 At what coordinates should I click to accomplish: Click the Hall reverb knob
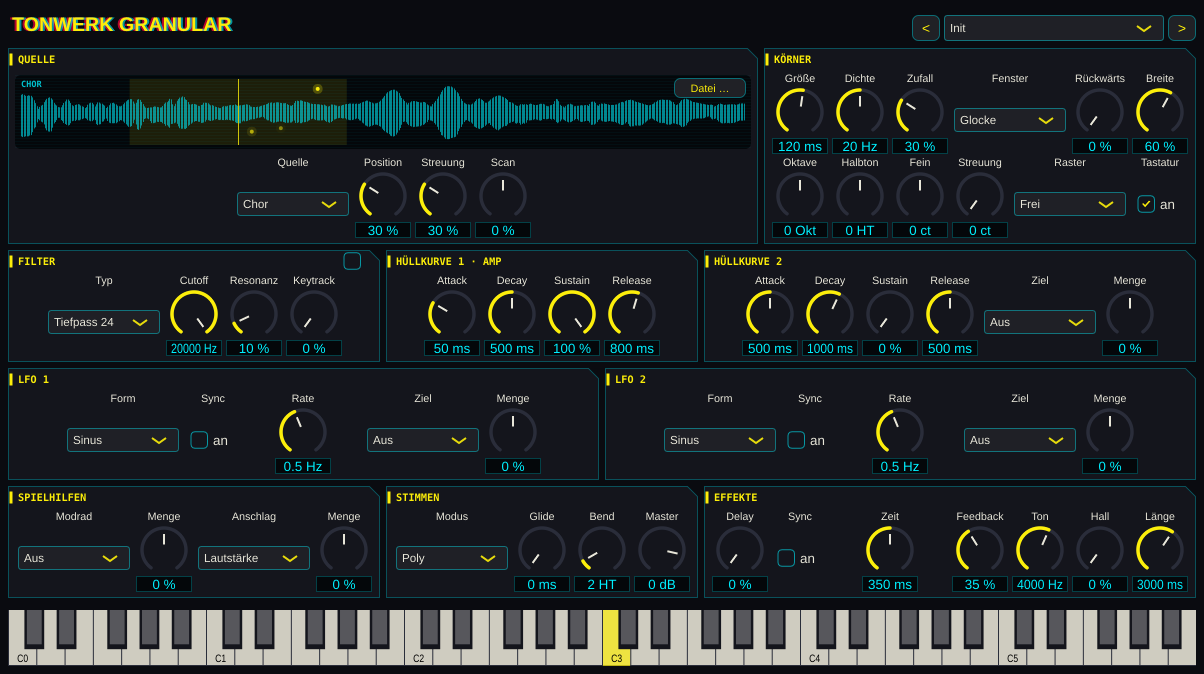tap(1100, 550)
